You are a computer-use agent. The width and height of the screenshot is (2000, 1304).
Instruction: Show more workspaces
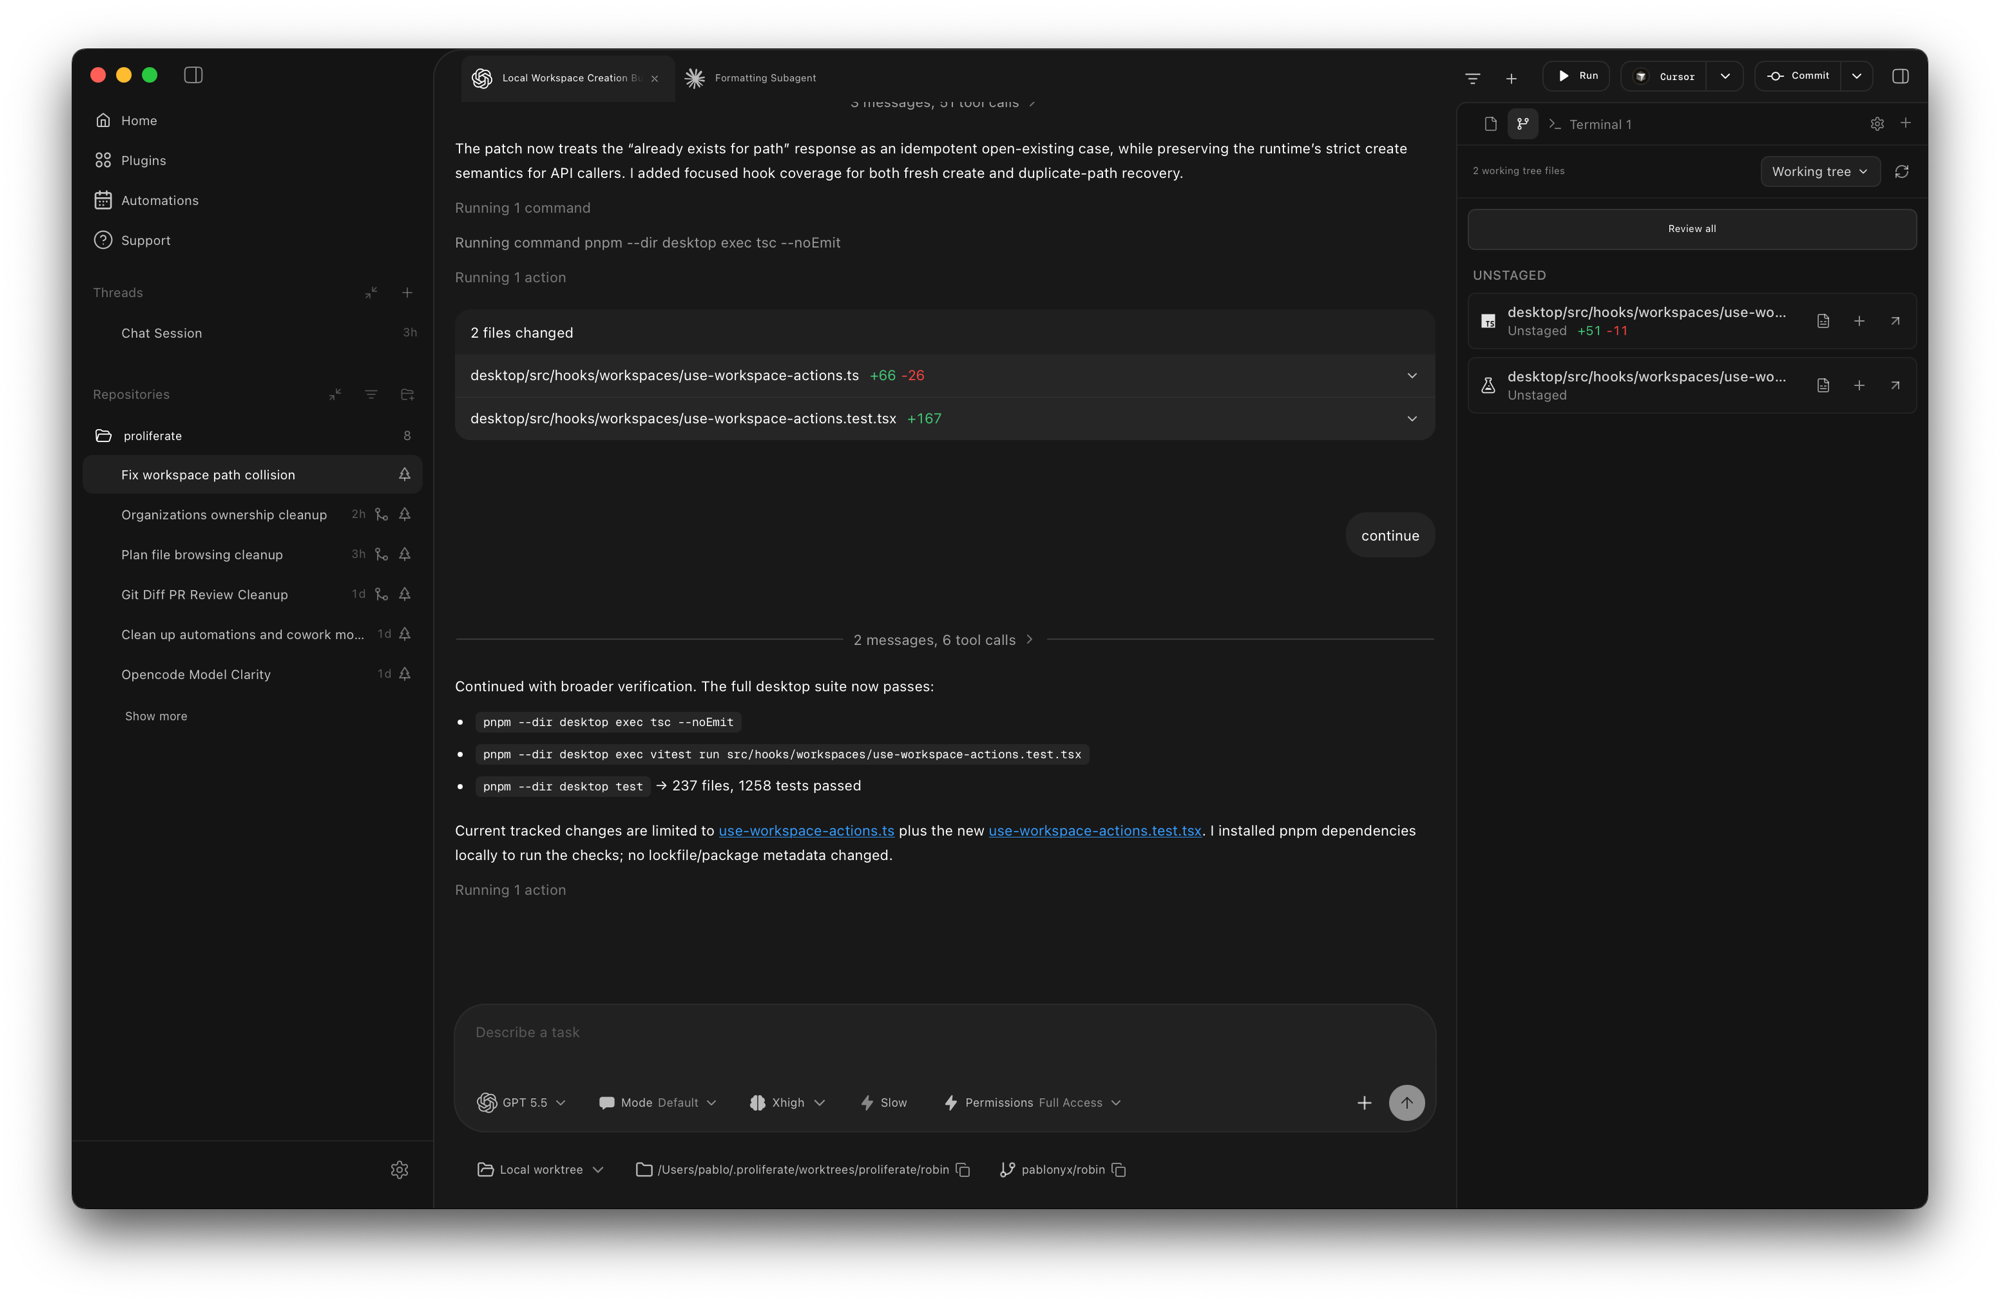point(156,716)
